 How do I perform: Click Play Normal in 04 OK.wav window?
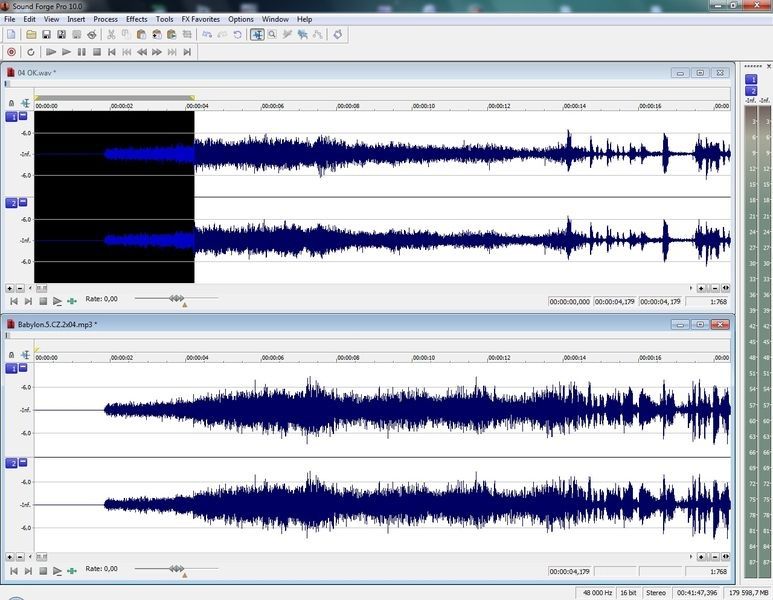pos(57,301)
